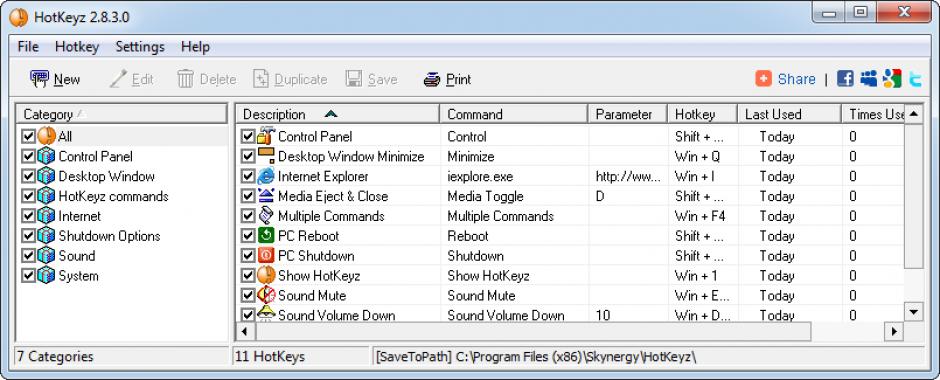Sort by the Parameter column header
Image resolution: width=940 pixels, height=380 pixels.
point(628,114)
